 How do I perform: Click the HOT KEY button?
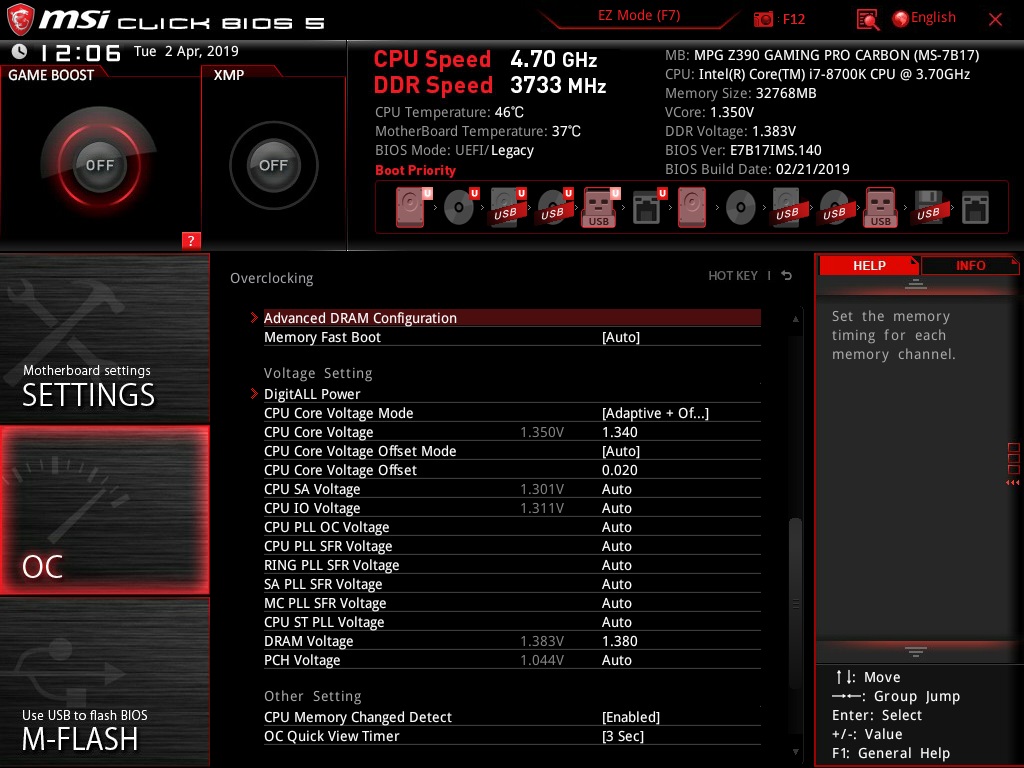(733, 276)
